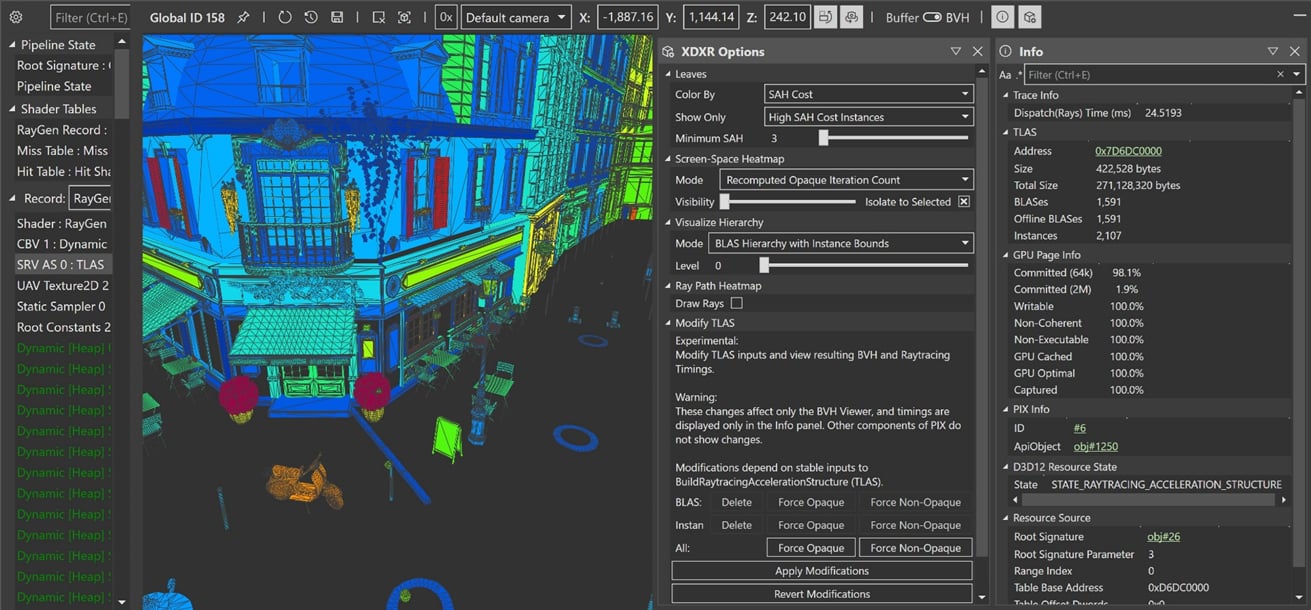
Task: Click the Revert Modifications button
Action: (822, 594)
